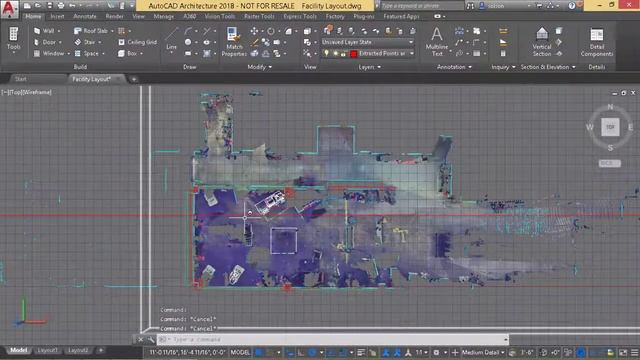Viewport: 640px width, 360px height.
Task: Expand the Inquiry panel
Action: [503, 67]
